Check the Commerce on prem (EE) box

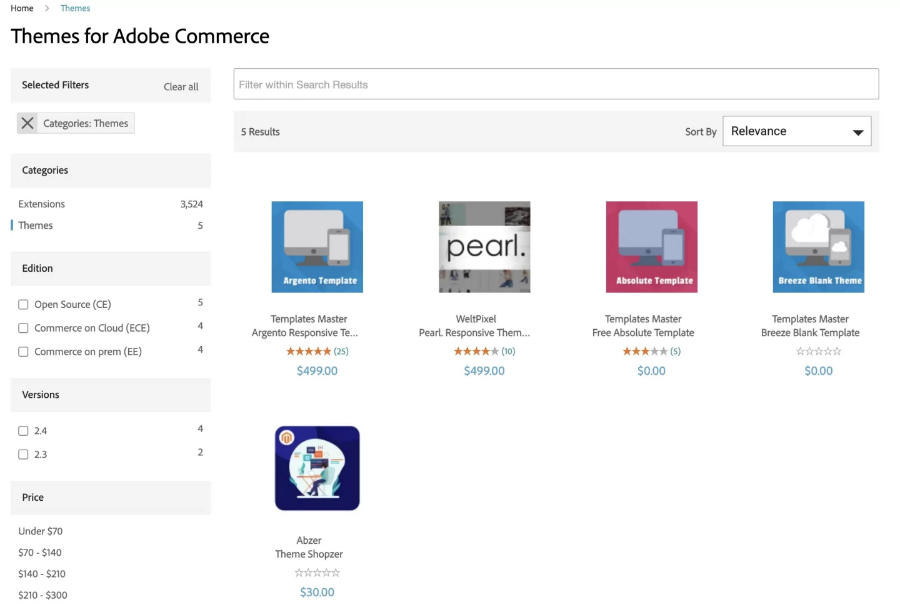click(x=23, y=351)
